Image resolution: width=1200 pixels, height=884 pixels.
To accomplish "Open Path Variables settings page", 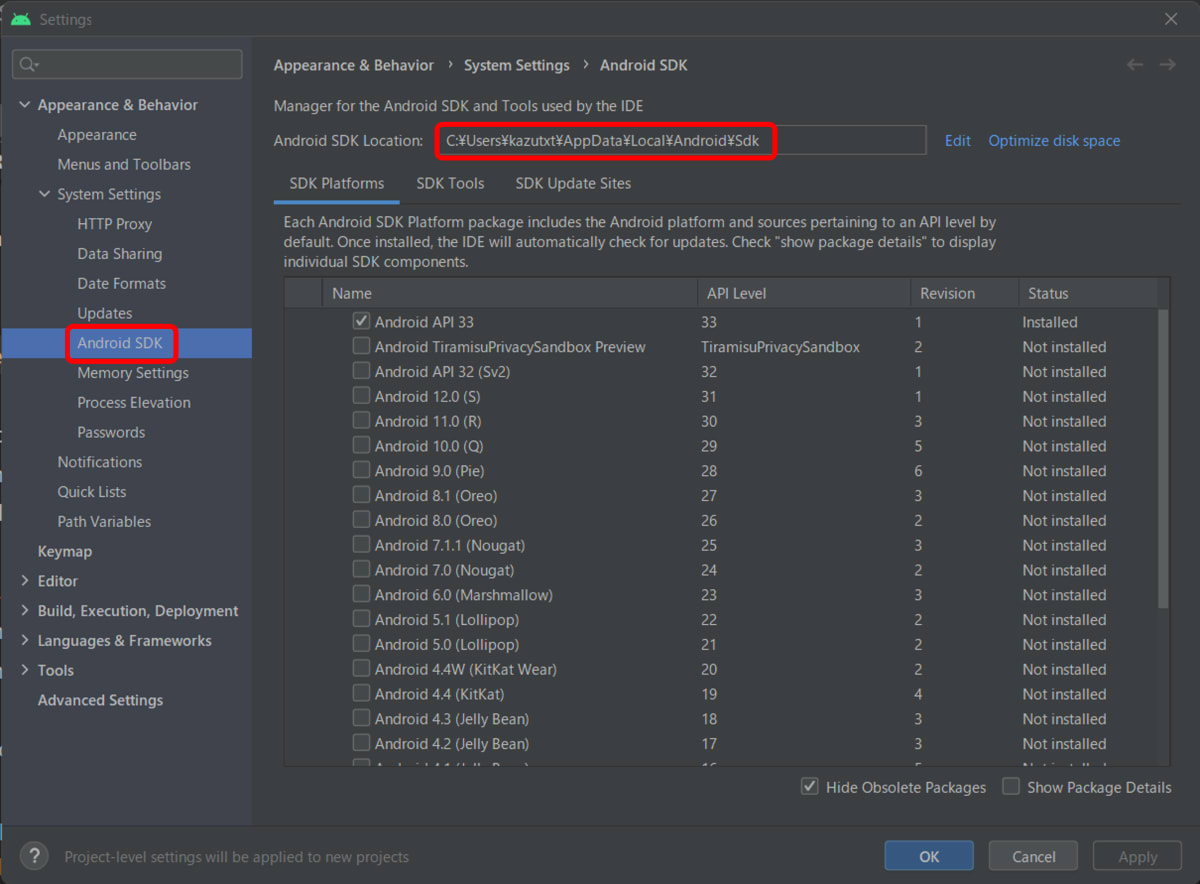I will [104, 522].
